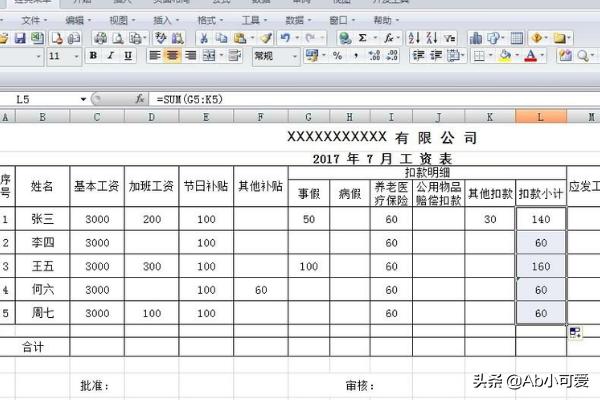The height and width of the screenshot is (400, 600).
Task: Toggle align right
Action: [x=191, y=56]
